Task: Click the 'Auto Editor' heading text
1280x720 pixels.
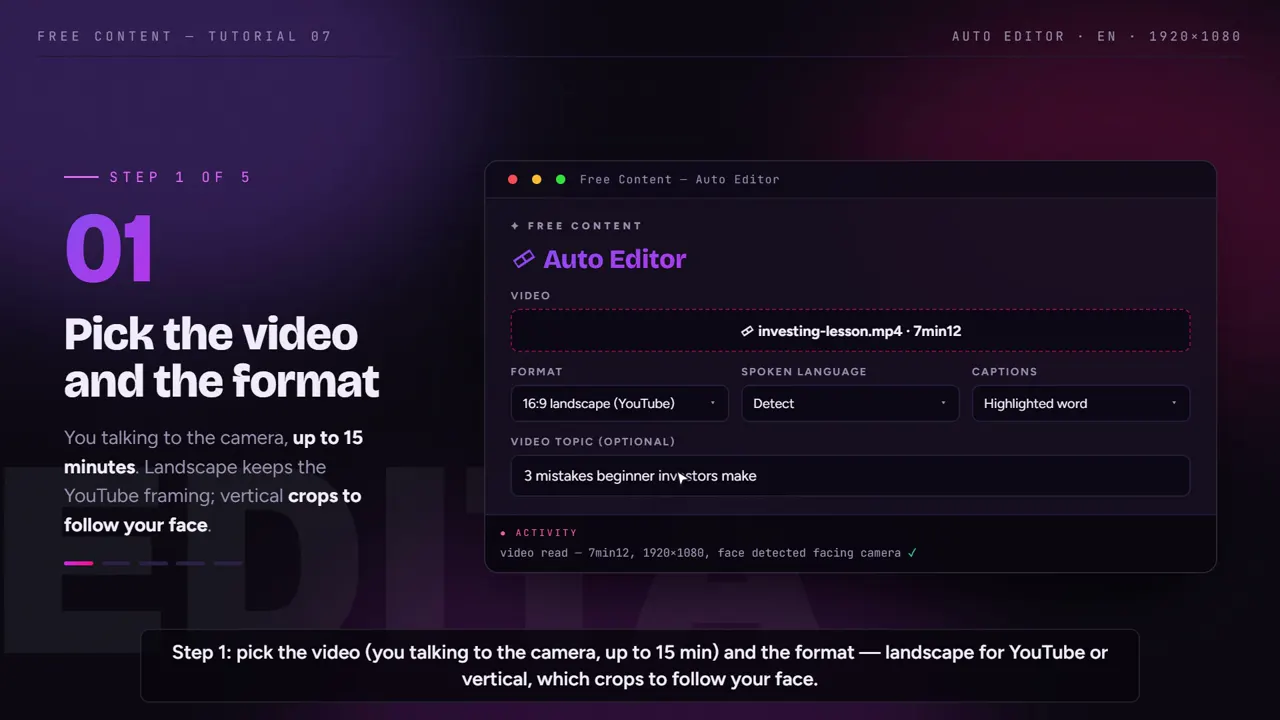Action: 614,259
